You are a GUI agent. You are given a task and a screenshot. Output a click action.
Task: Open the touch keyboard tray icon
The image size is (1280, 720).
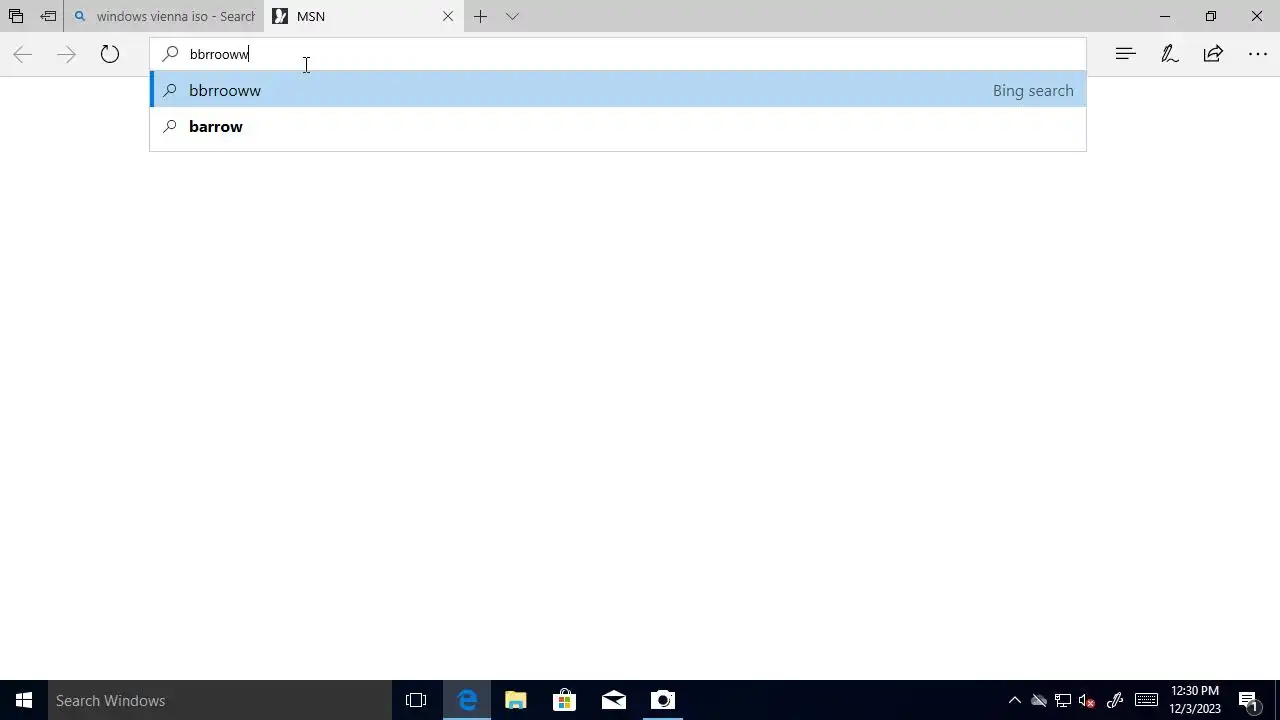pyautogui.click(x=1146, y=700)
